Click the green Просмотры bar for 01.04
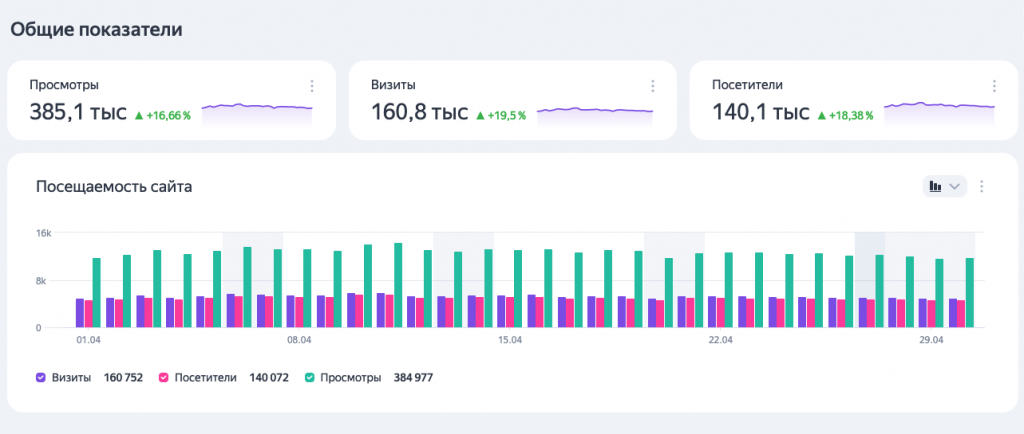 [x=97, y=292]
